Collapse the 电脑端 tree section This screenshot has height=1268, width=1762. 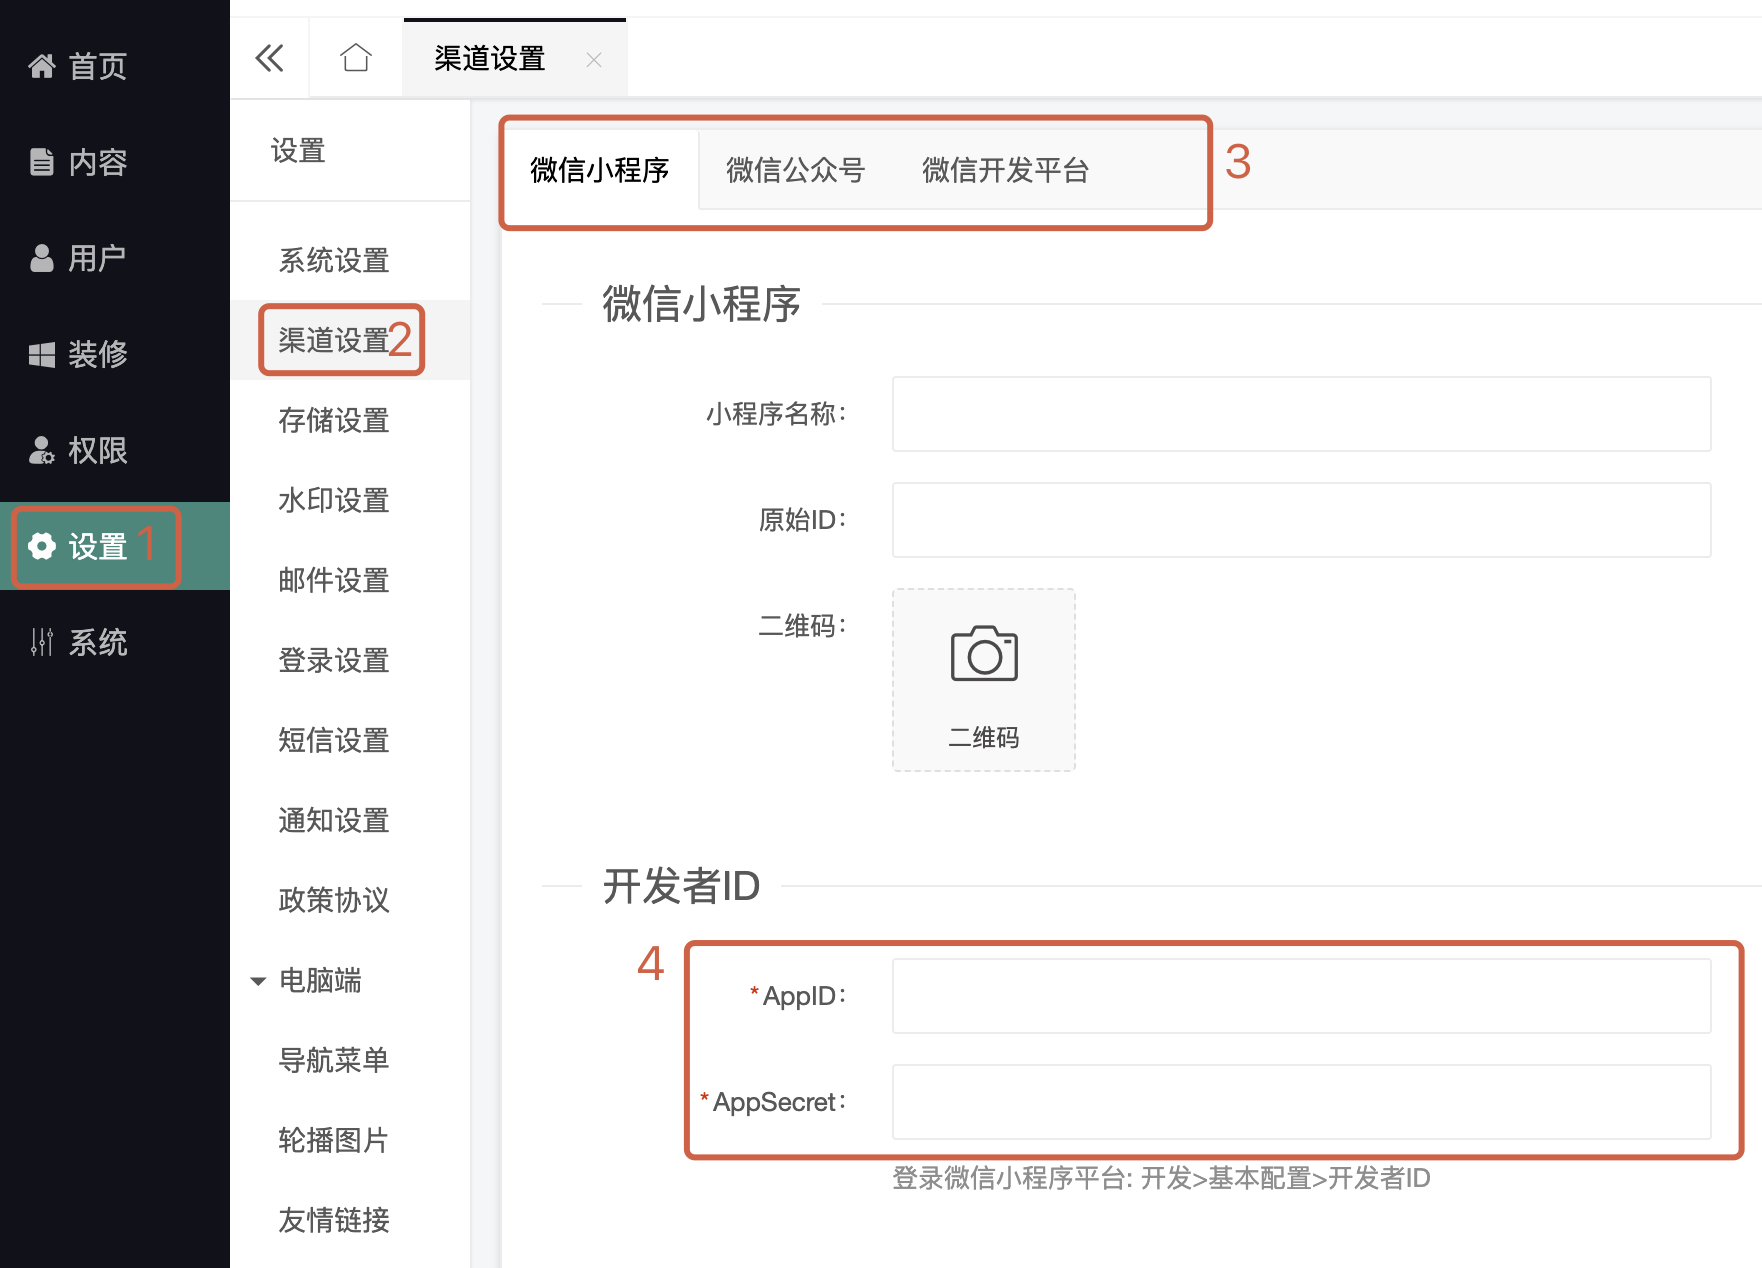(x=258, y=981)
